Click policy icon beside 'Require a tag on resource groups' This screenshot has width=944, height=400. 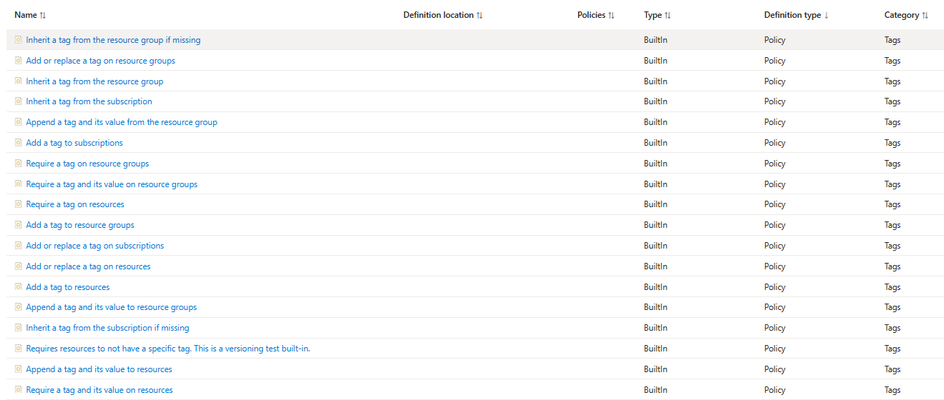18,163
